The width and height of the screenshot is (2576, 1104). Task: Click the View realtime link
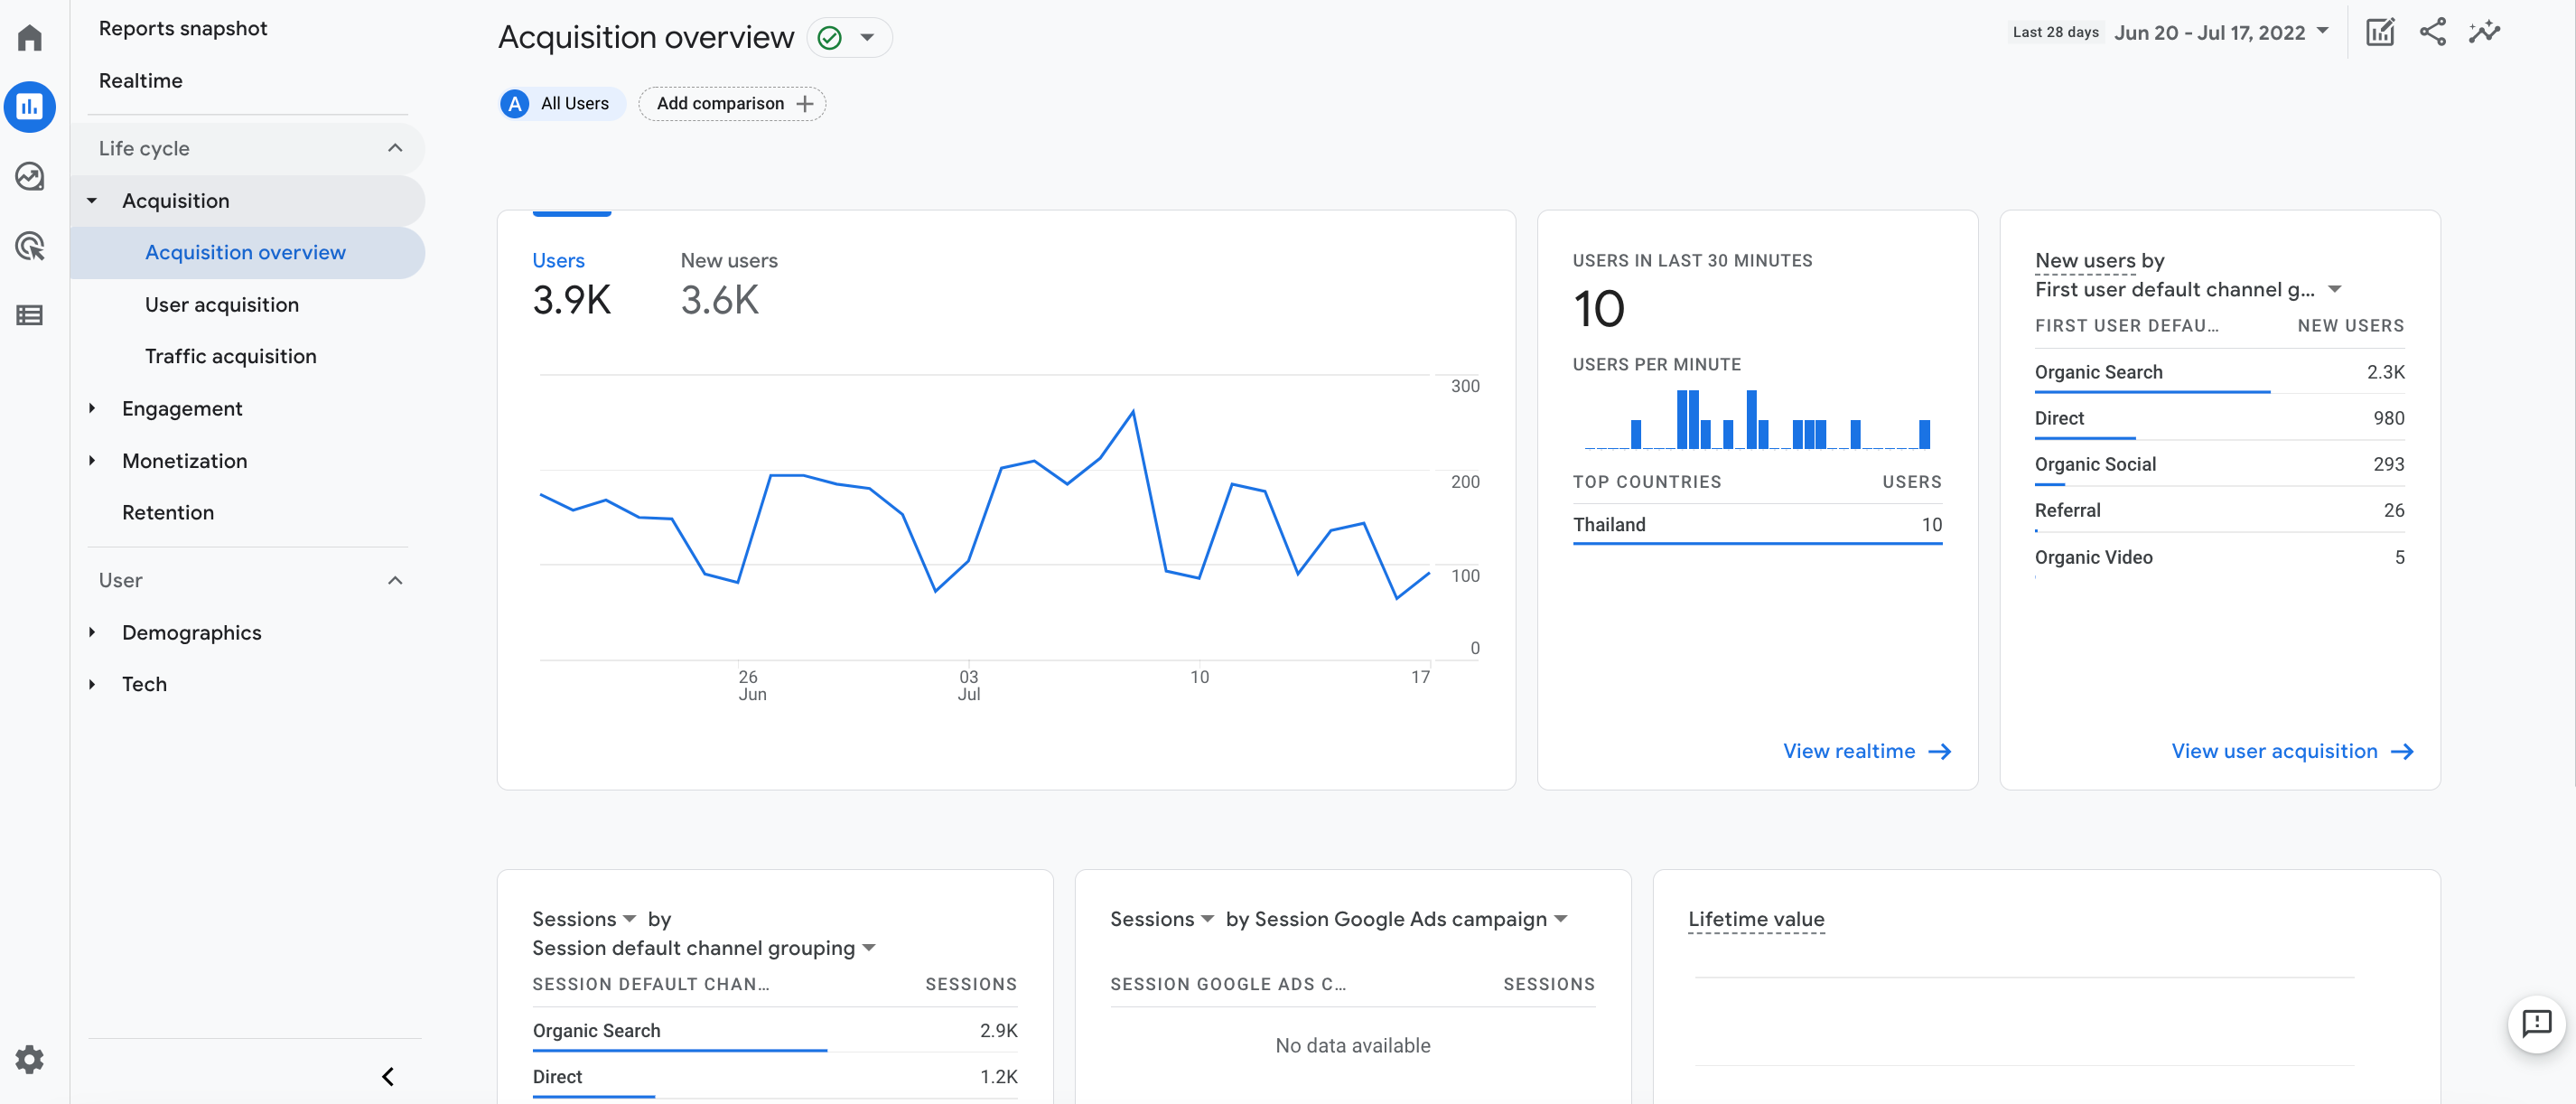(1866, 750)
